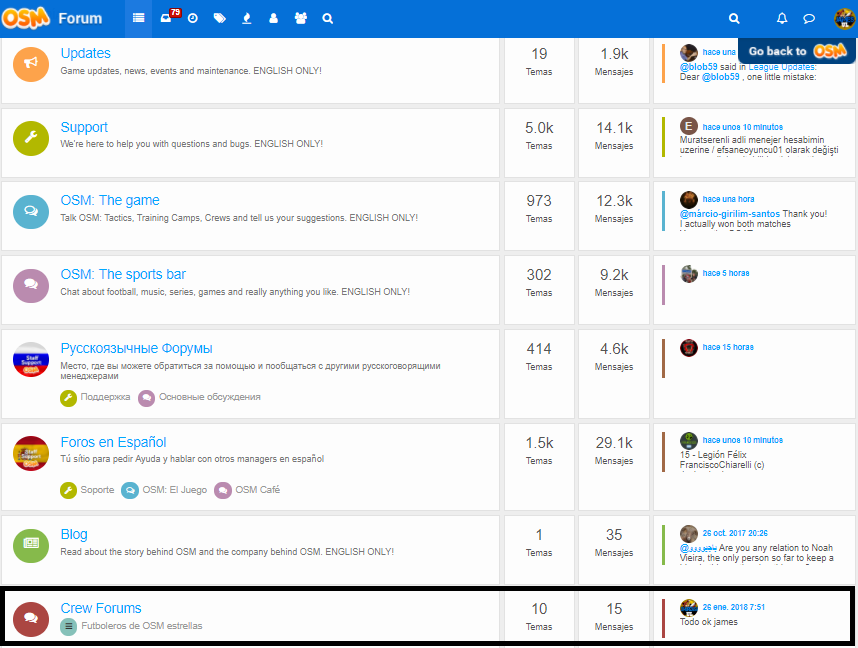The image size is (858, 648).
Task: Click the search icon next to groups icon
Action: click(327, 18)
